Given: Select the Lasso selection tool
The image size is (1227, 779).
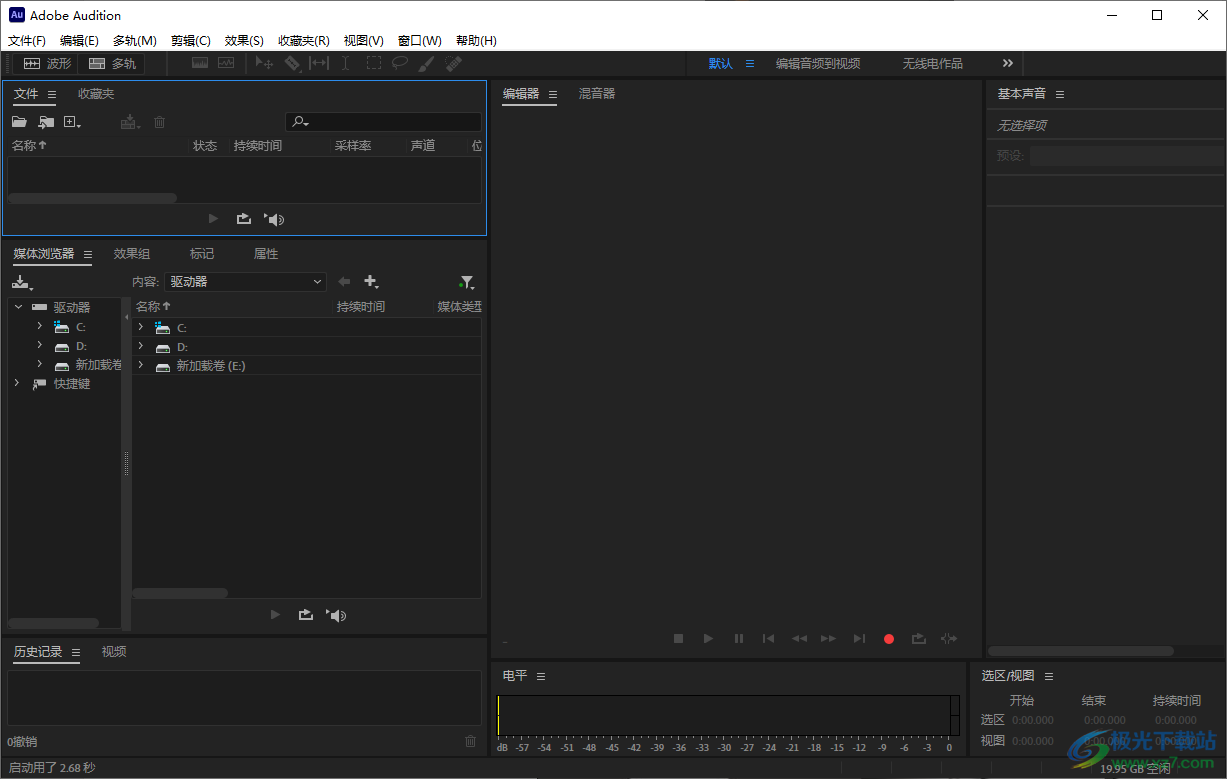Looking at the screenshot, I should pos(400,63).
